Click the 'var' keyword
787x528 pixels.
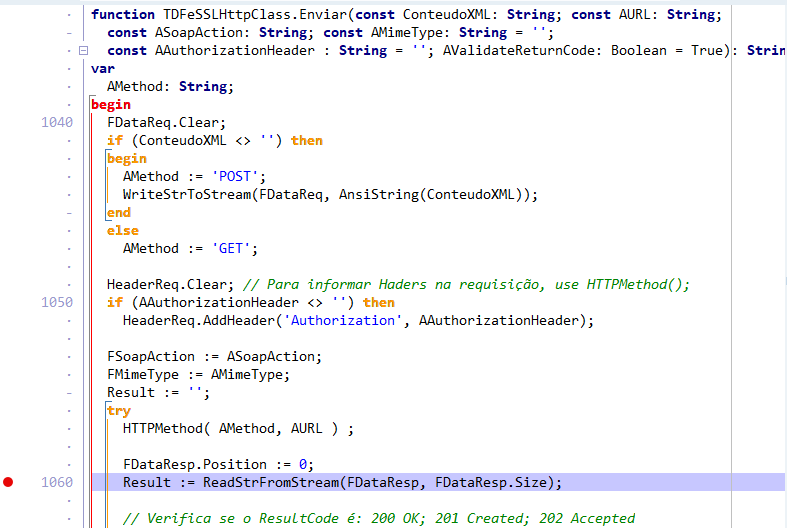[103, 68]
